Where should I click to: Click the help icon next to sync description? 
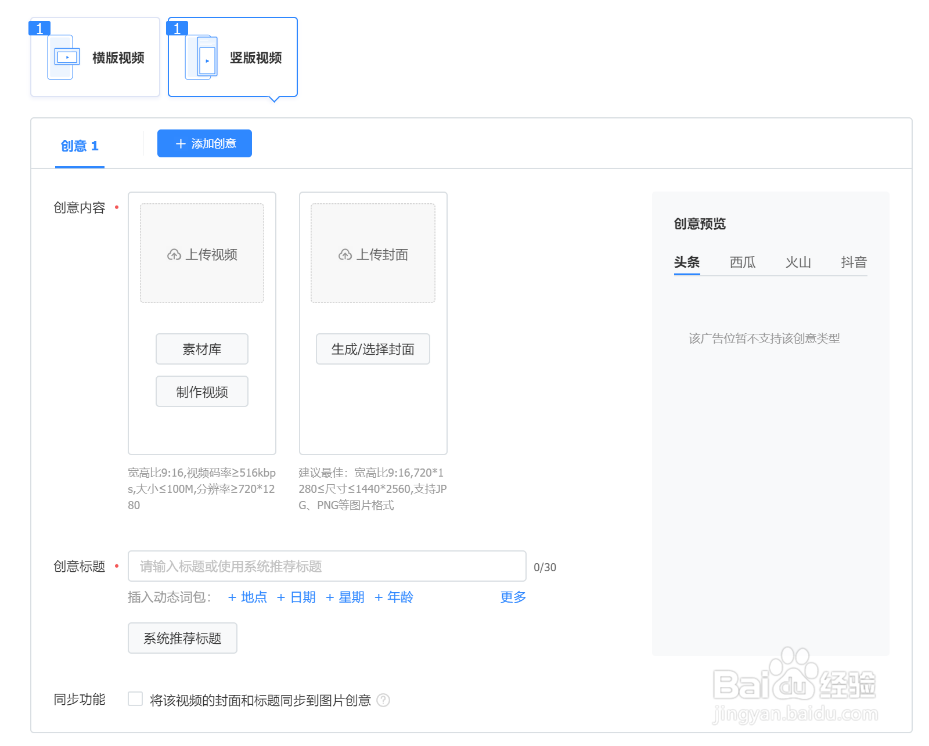click(383, 700)
